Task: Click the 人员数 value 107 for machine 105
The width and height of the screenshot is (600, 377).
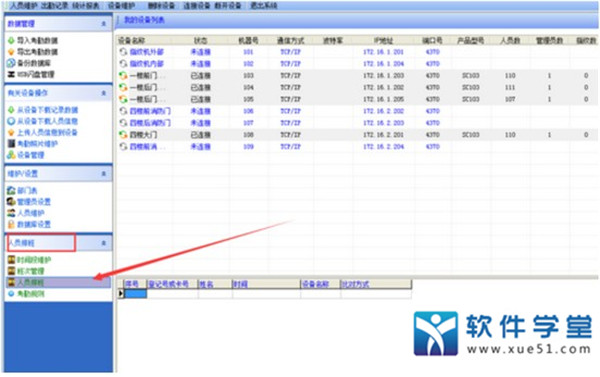Action: pos(510,99)
